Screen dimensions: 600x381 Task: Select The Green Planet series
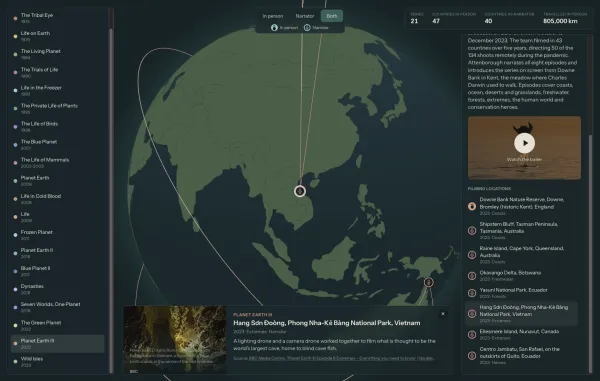coord(57,325)
